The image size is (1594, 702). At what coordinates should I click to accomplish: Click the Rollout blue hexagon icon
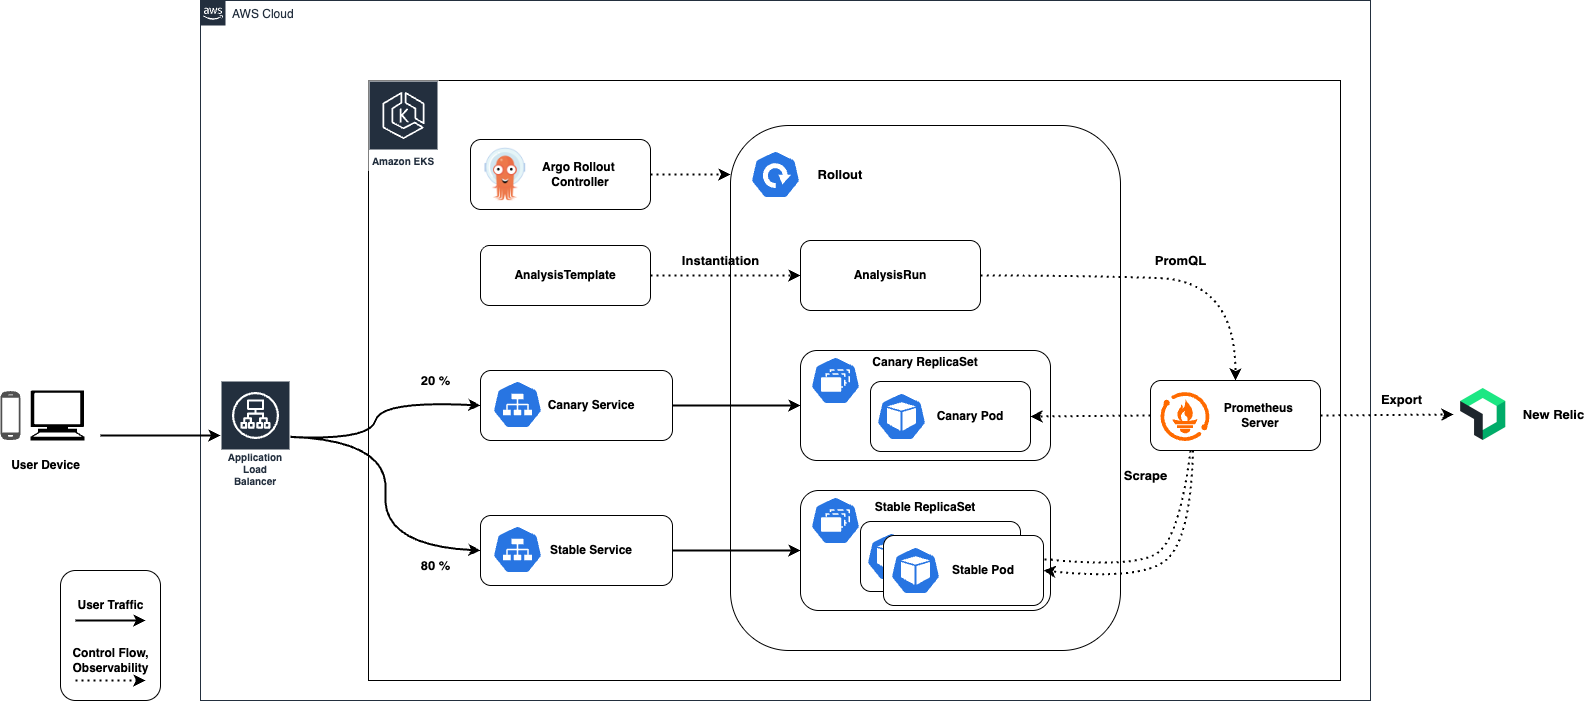775,175
